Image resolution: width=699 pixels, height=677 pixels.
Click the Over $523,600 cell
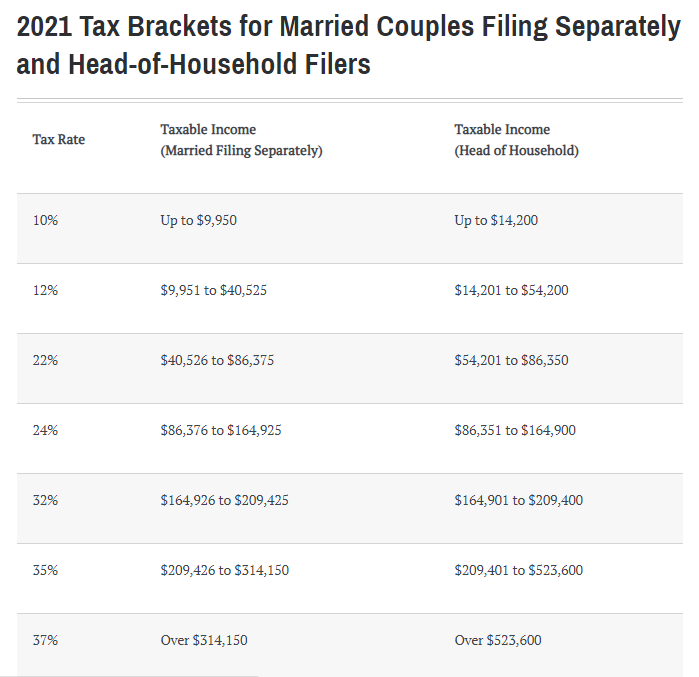point(497,640)
